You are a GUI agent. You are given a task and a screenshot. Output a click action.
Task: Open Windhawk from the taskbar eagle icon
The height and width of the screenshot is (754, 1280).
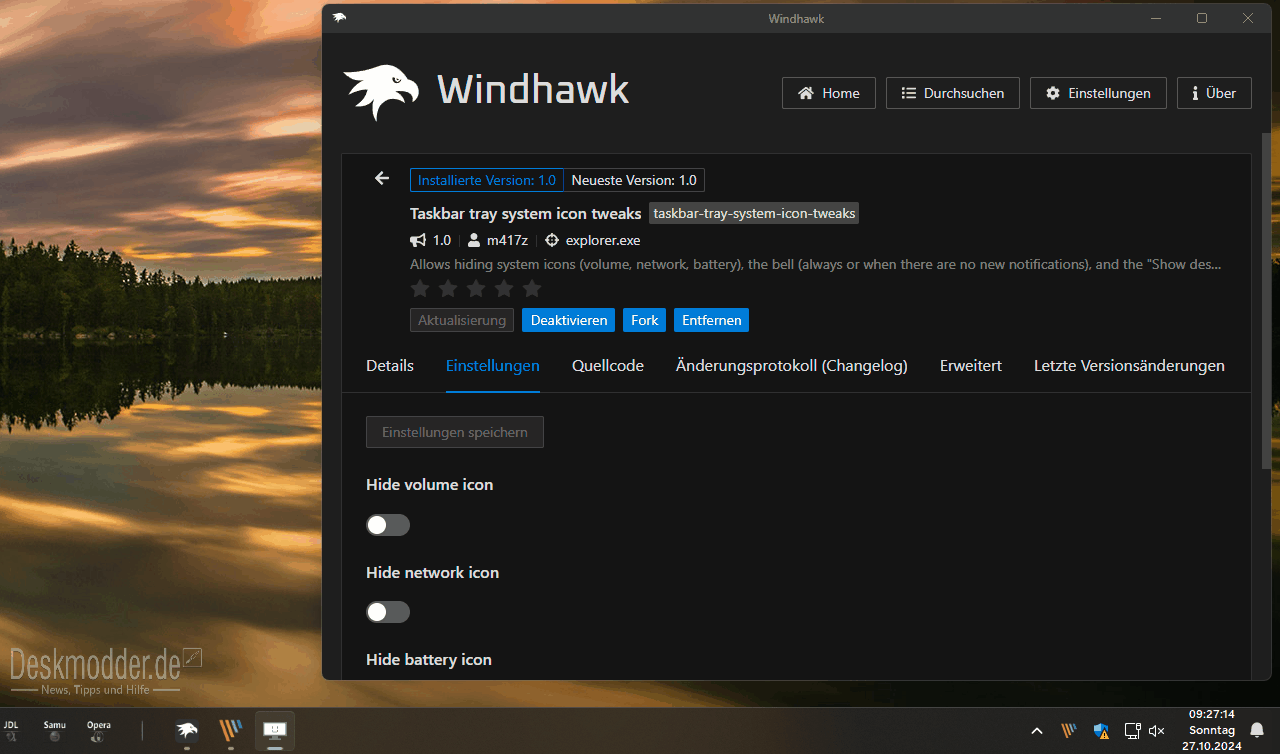pyautogui.click(x=187, y=731)
